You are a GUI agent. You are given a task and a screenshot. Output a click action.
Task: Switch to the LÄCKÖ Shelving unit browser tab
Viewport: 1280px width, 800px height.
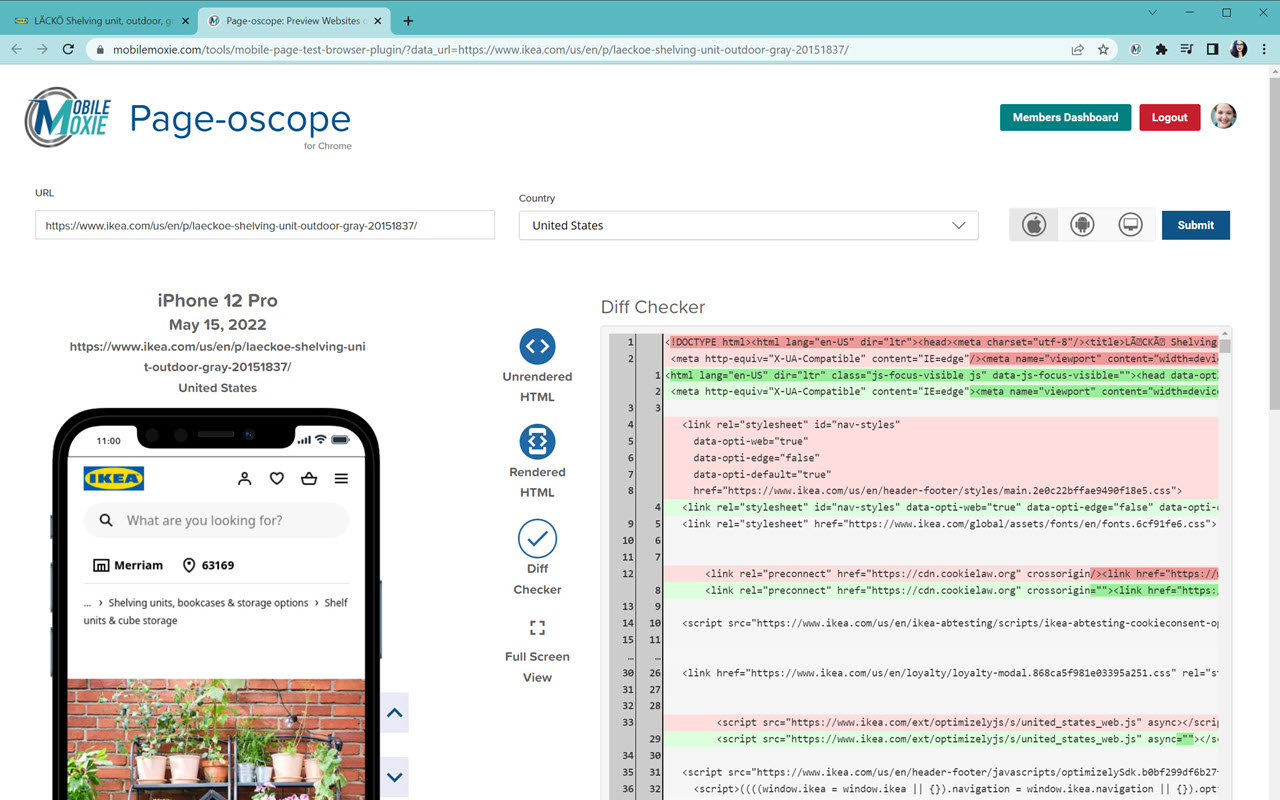coord(97,19)
